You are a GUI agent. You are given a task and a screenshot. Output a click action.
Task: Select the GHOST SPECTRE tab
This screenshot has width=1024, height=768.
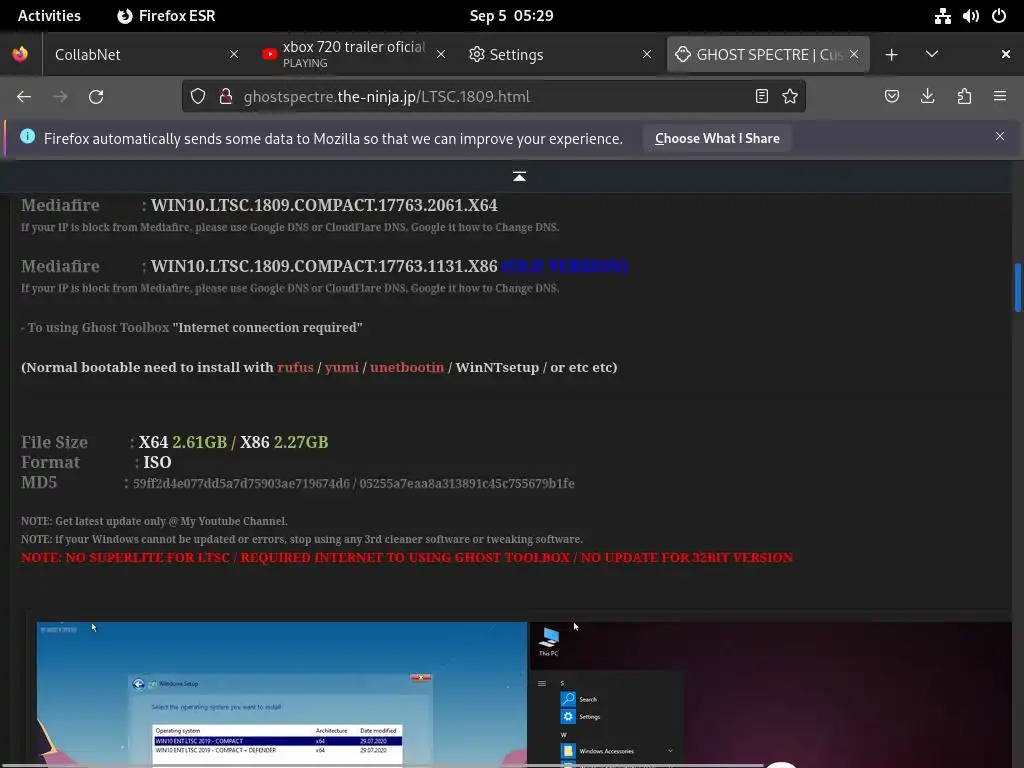tap(768, 54)
